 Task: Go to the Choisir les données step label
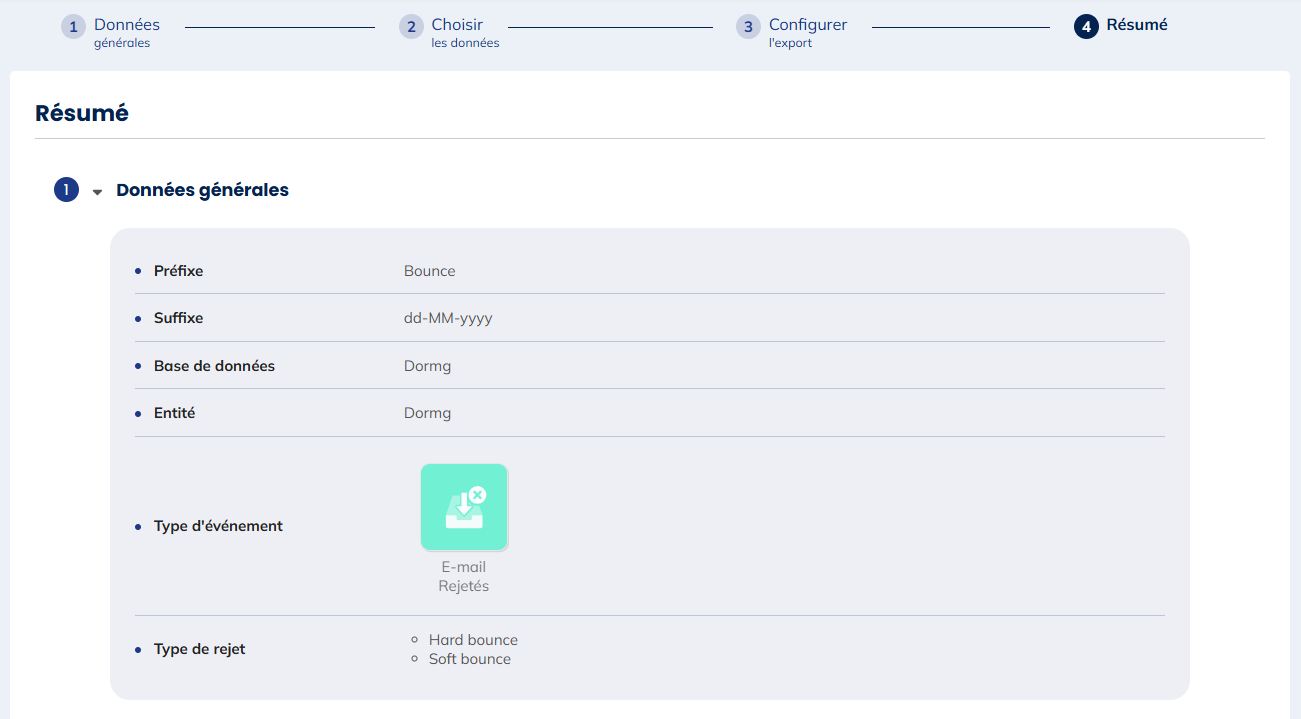click(464, 32)
